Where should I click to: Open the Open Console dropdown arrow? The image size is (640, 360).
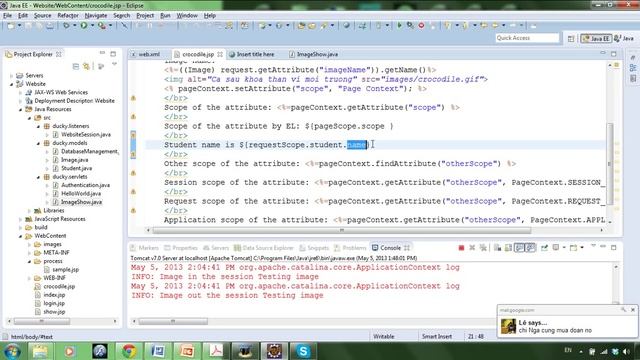tap(582, 248)
